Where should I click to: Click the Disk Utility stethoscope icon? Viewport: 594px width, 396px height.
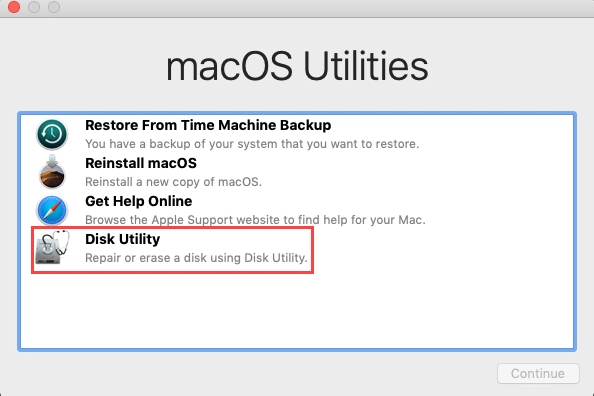coord(52,247)
